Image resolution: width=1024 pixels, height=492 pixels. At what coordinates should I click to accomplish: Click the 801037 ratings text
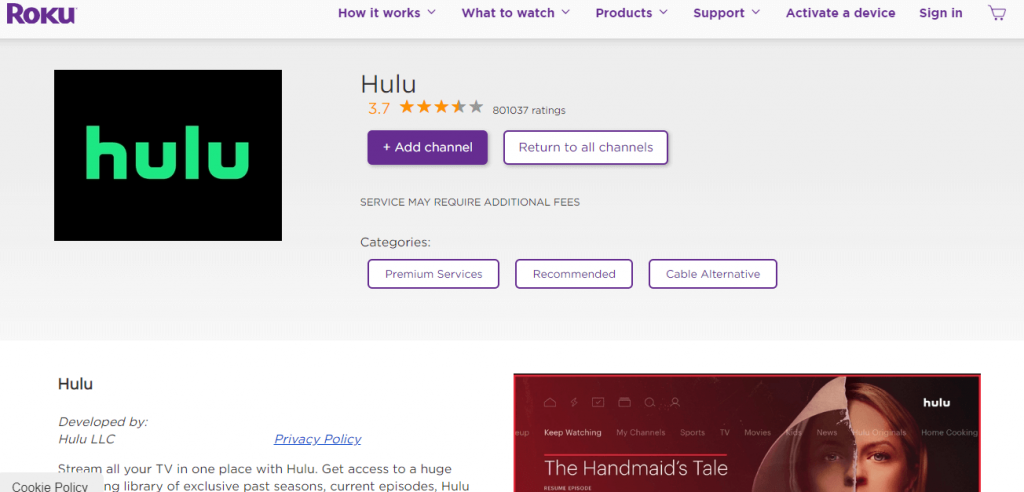pyautogui.click(x=529, y=110)
